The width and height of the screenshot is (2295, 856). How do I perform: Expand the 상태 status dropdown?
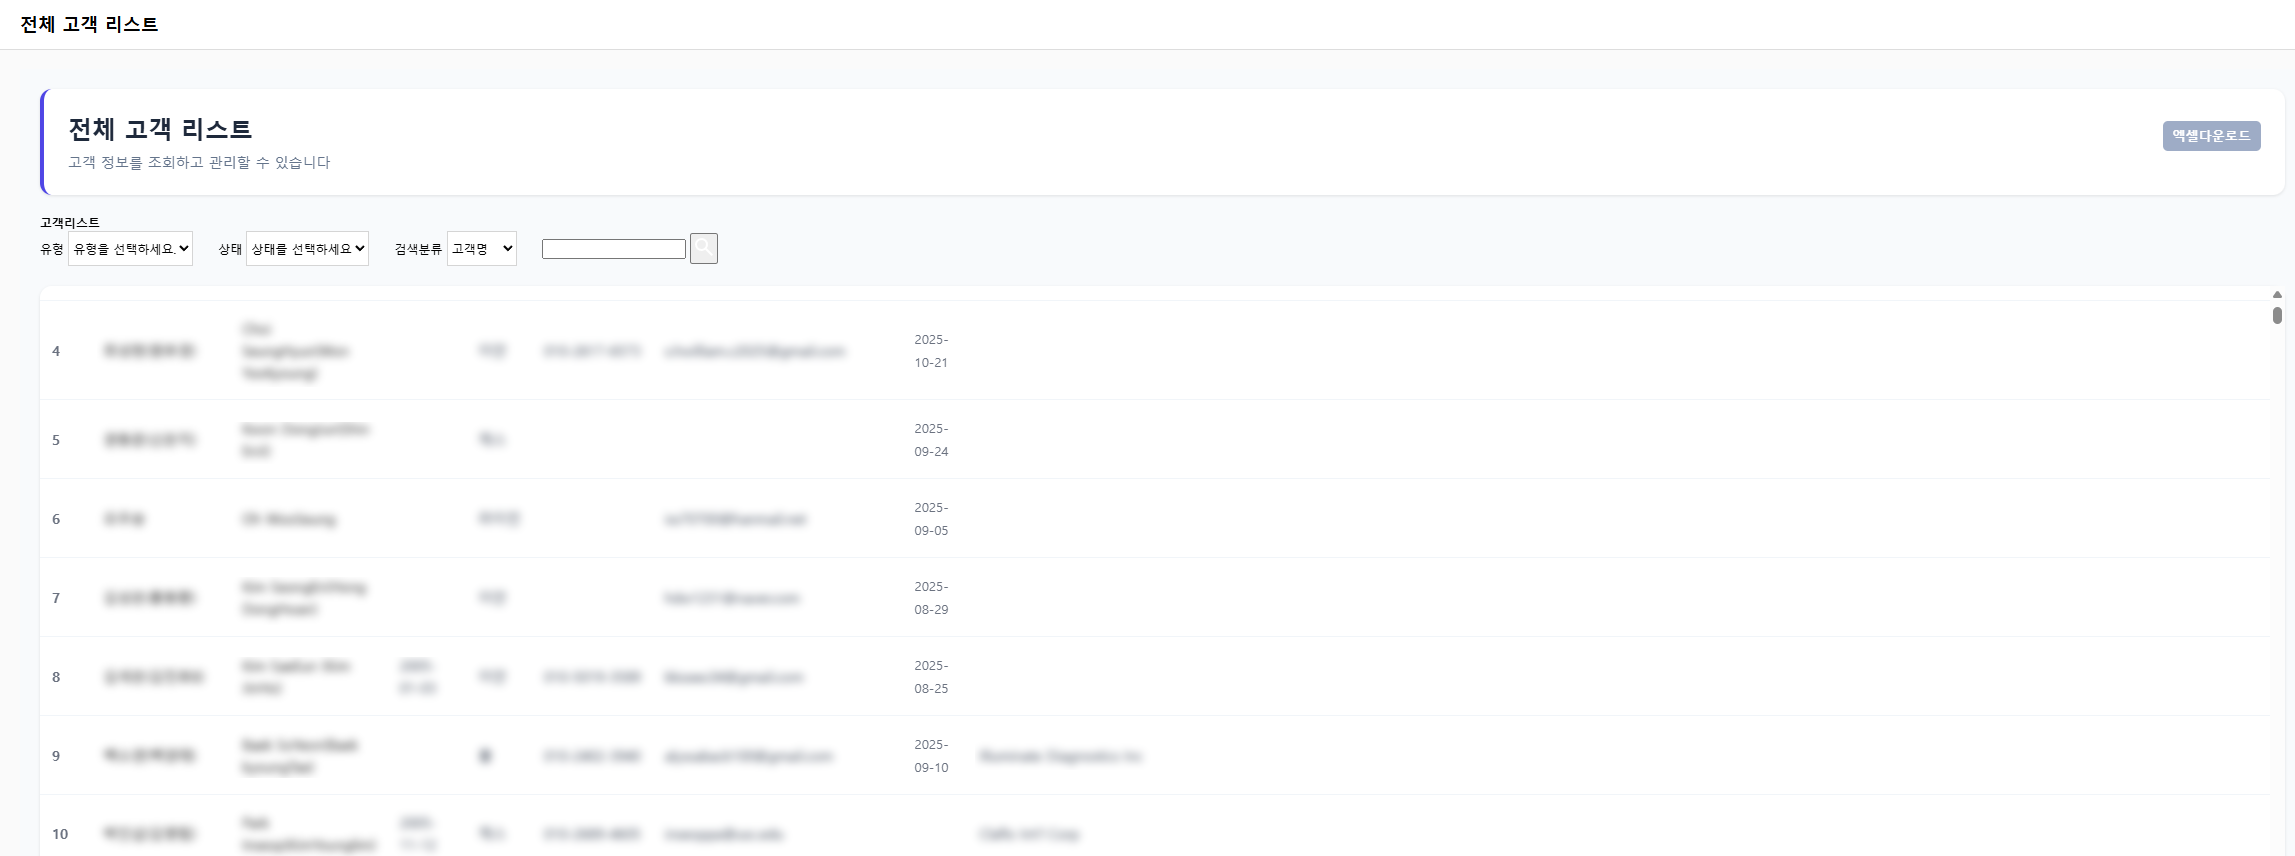click(x=307, y=249)
